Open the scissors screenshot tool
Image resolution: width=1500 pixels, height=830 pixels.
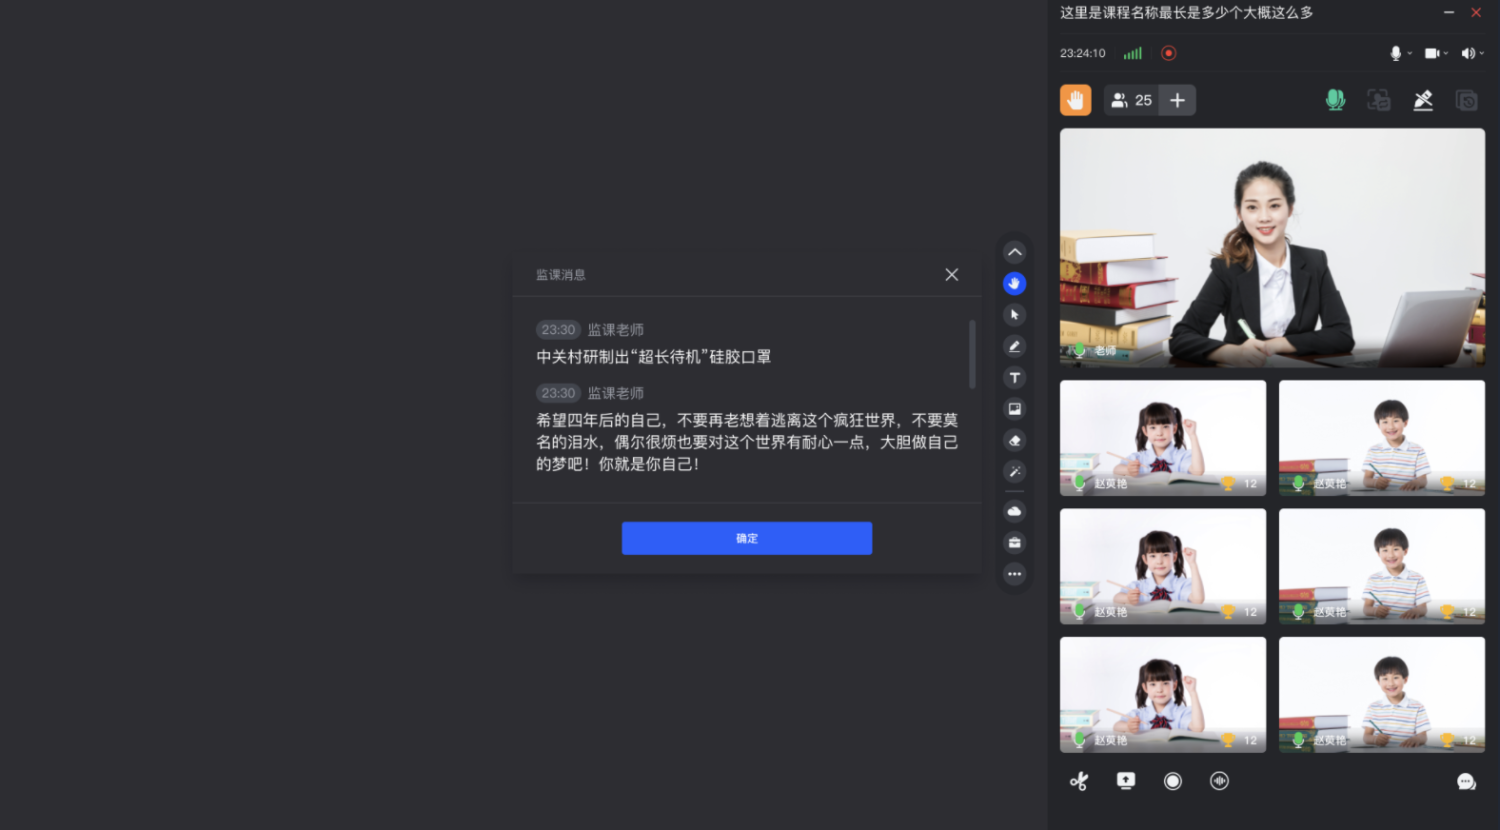click(1079, 781)
